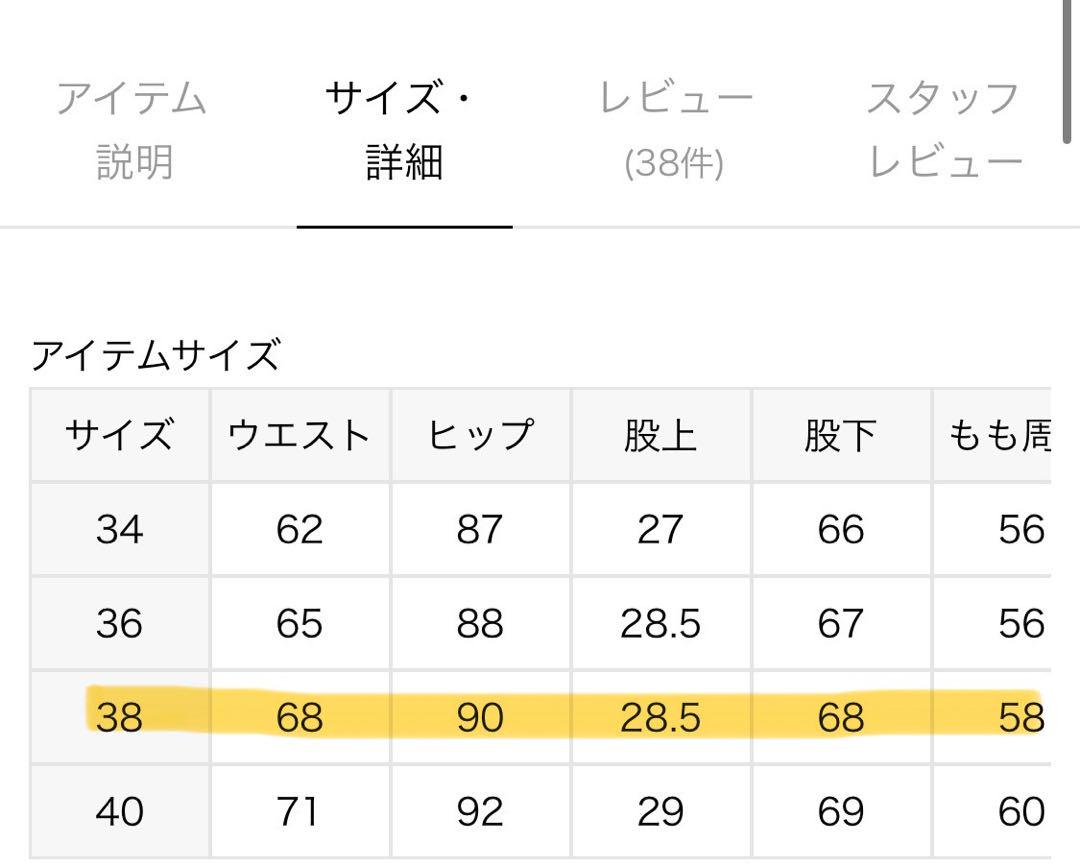Click the 股上 column header
Image resolution: width=1080 pixels, height=867 pixels.
coord(661,435)
